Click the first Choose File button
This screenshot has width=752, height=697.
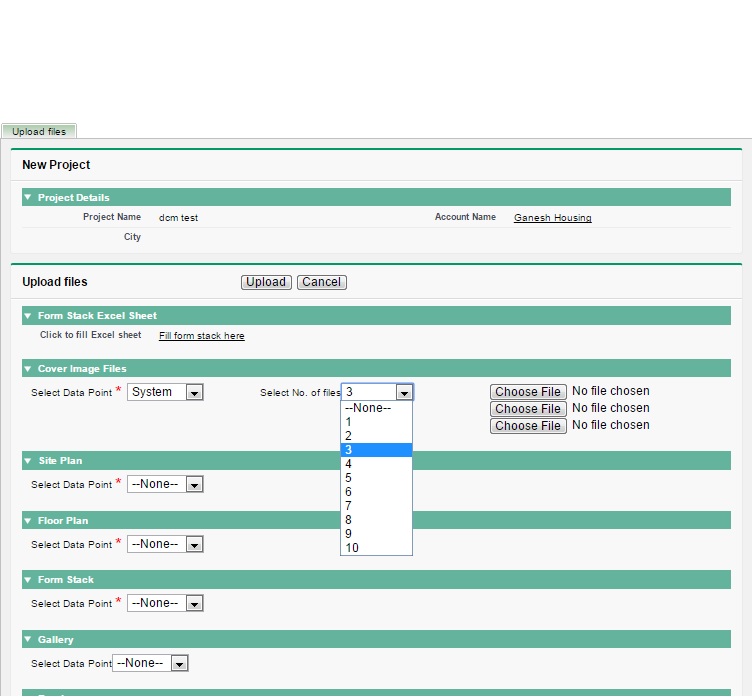pyautogui.click(x=528, y=392)
